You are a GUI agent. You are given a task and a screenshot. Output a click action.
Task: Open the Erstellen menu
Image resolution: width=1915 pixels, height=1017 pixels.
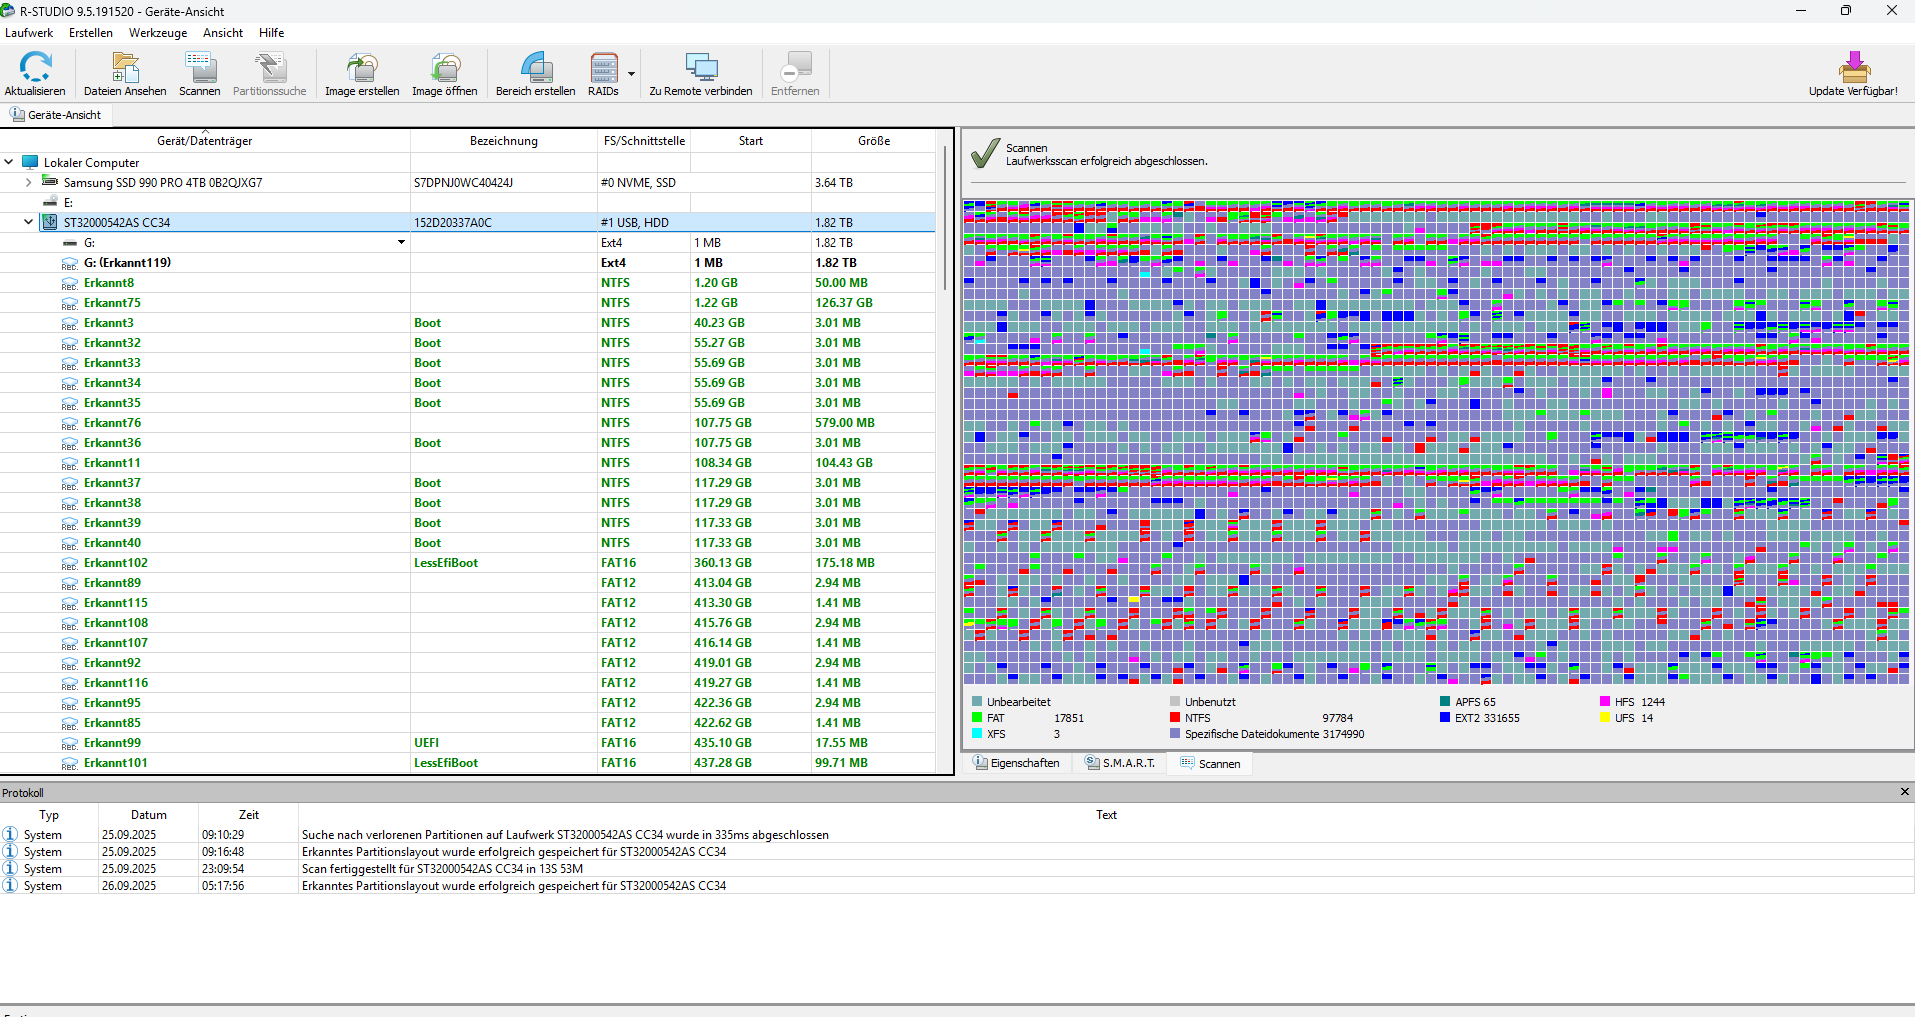(91, 33)
